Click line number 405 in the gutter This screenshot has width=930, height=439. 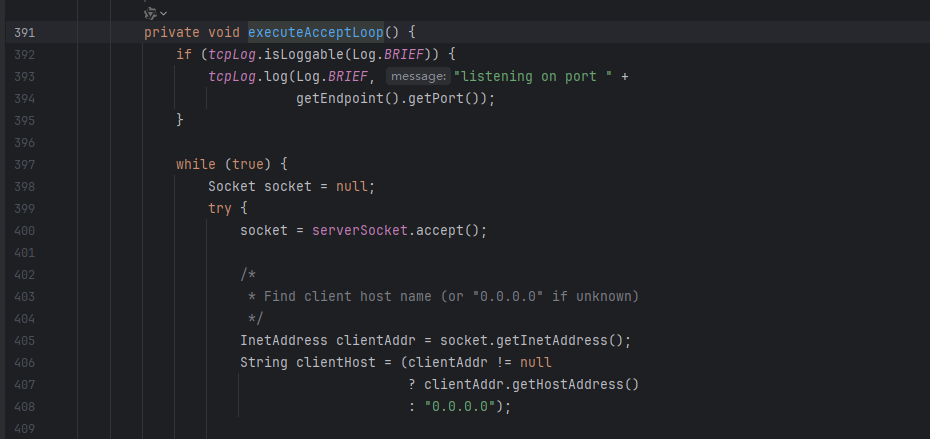[25, 340]
